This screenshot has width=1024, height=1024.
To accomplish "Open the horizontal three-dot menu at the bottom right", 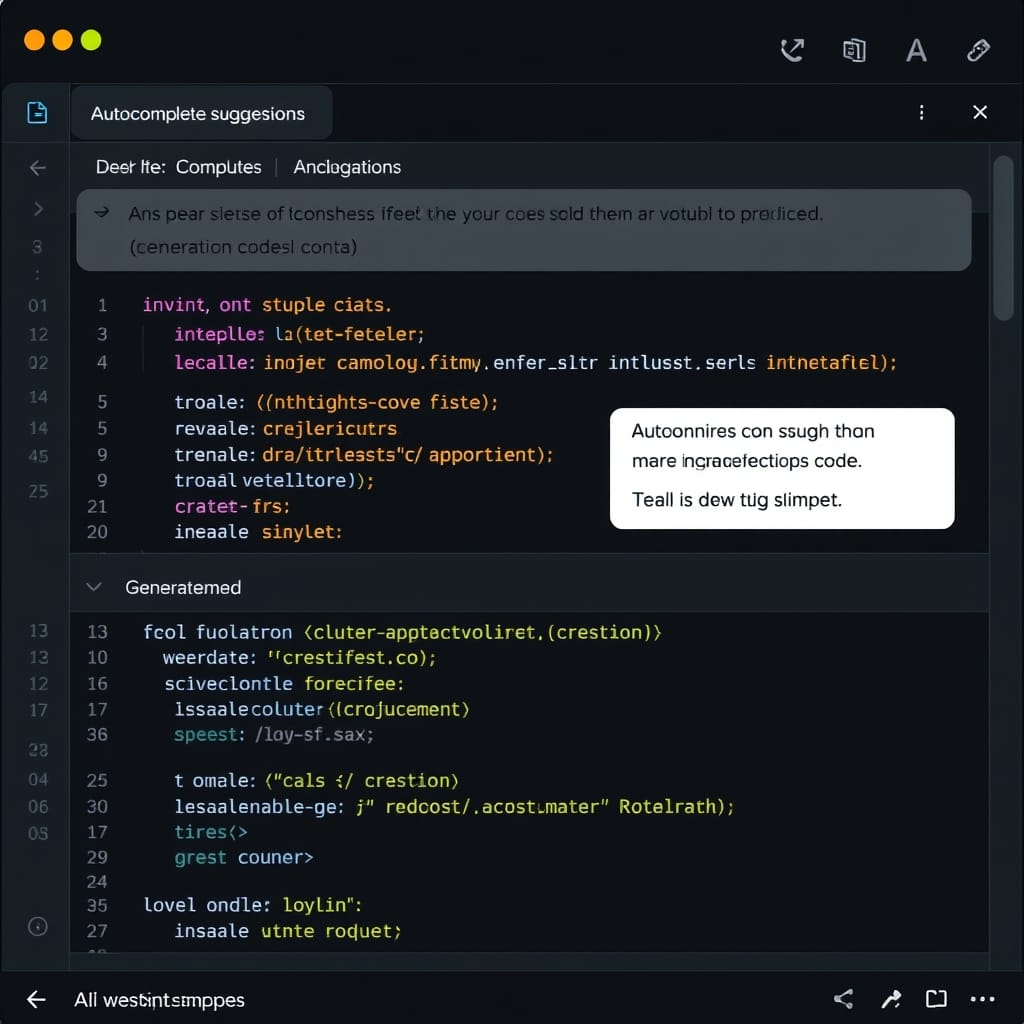I will pos(982,999).
